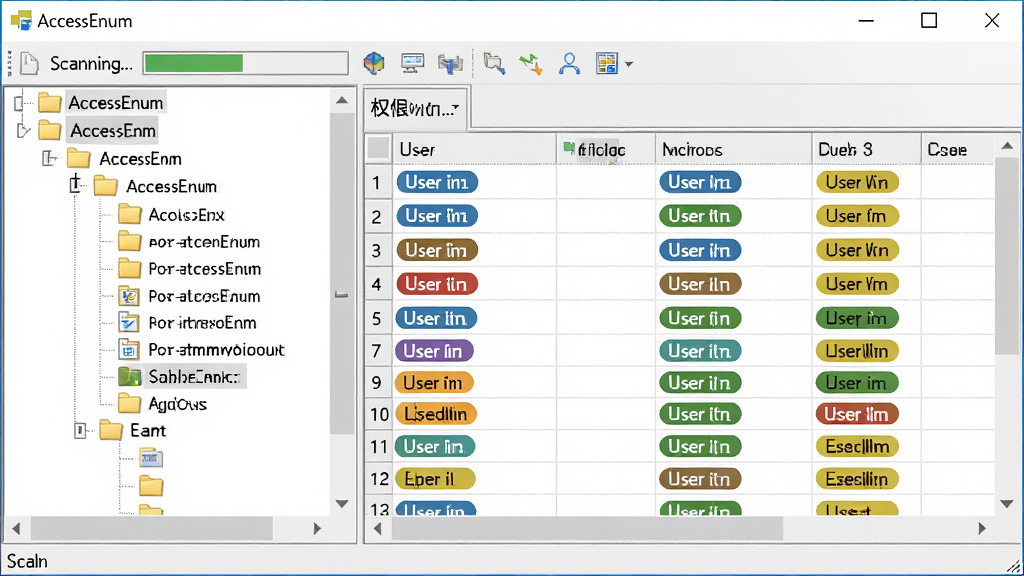The width and height of the screenshot is (1024, 576).
Task: Select the green SahbeEank folder
Action: pos(180,377)
